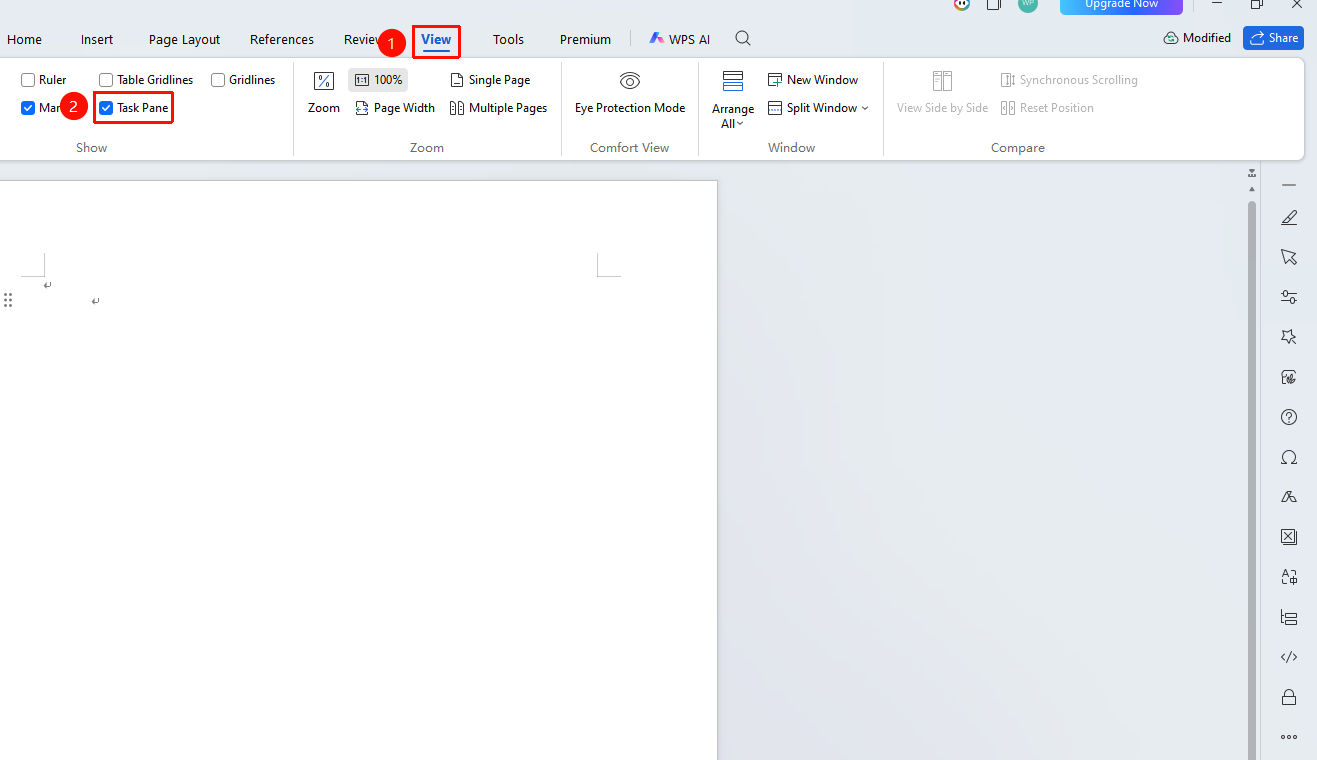Click the Share button
This screenshot has width=1317, height=760.
(x=1273, y=38)
